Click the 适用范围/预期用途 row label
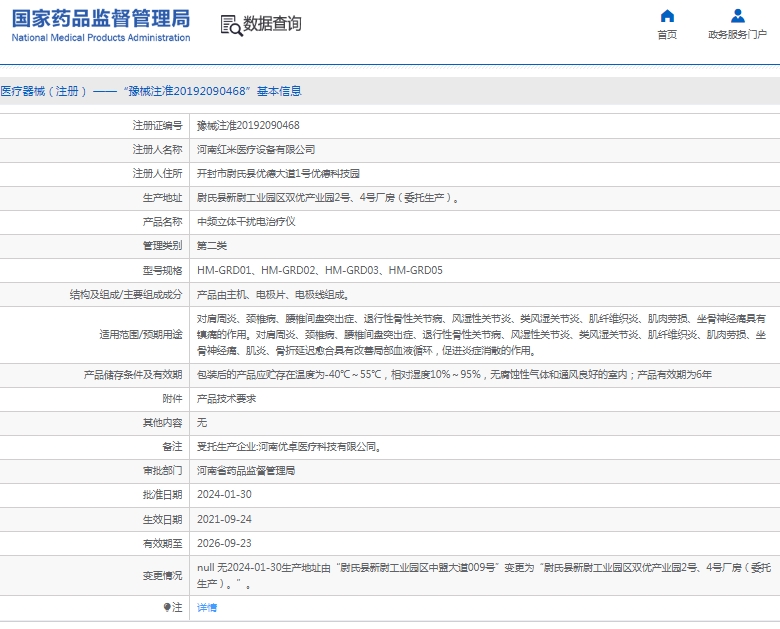780x629 pixels. tap(141, 334)
